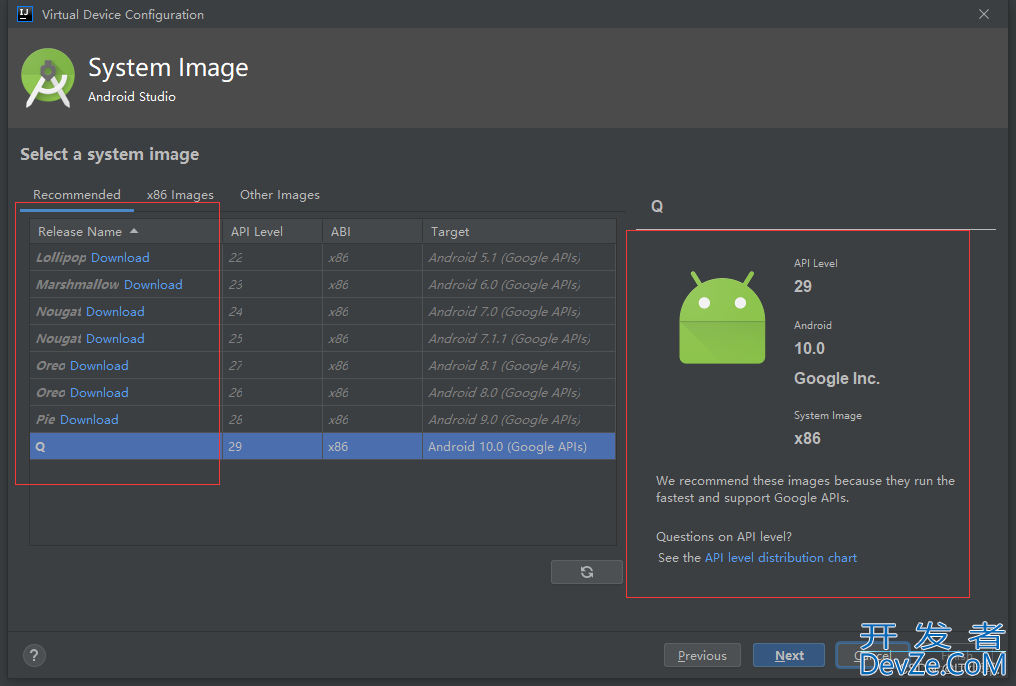
Task: Download the Oreo Android 8.0 image
Action: (x=99, y=393)
